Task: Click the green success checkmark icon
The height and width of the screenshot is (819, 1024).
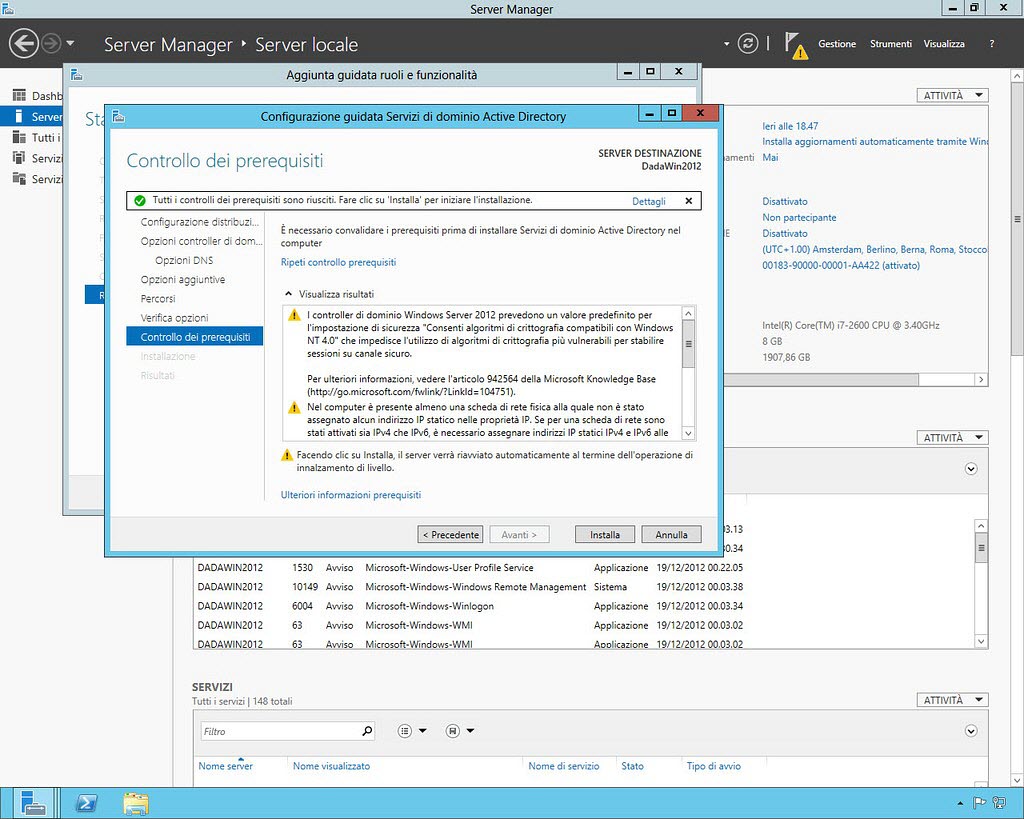Action: 139,201
